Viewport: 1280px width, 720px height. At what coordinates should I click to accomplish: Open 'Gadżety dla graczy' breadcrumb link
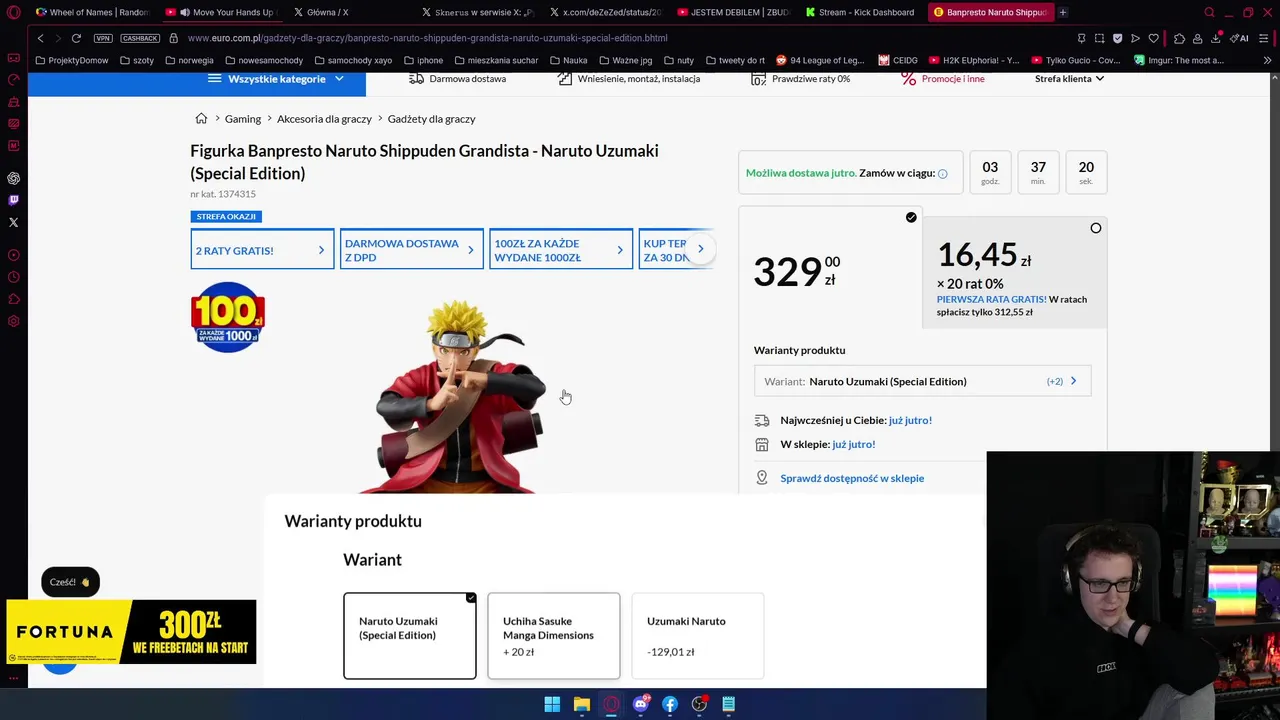click(431, 118)
